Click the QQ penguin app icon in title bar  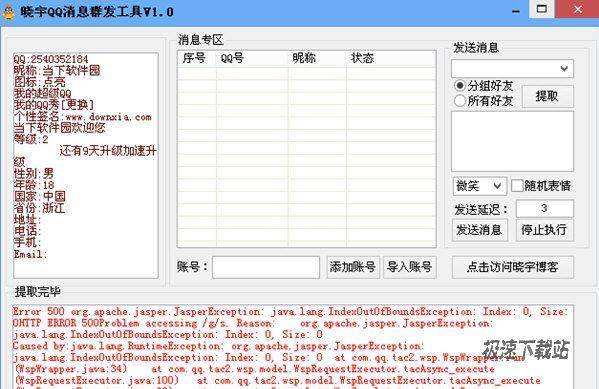pyautogui.click(x=8, y=11)
